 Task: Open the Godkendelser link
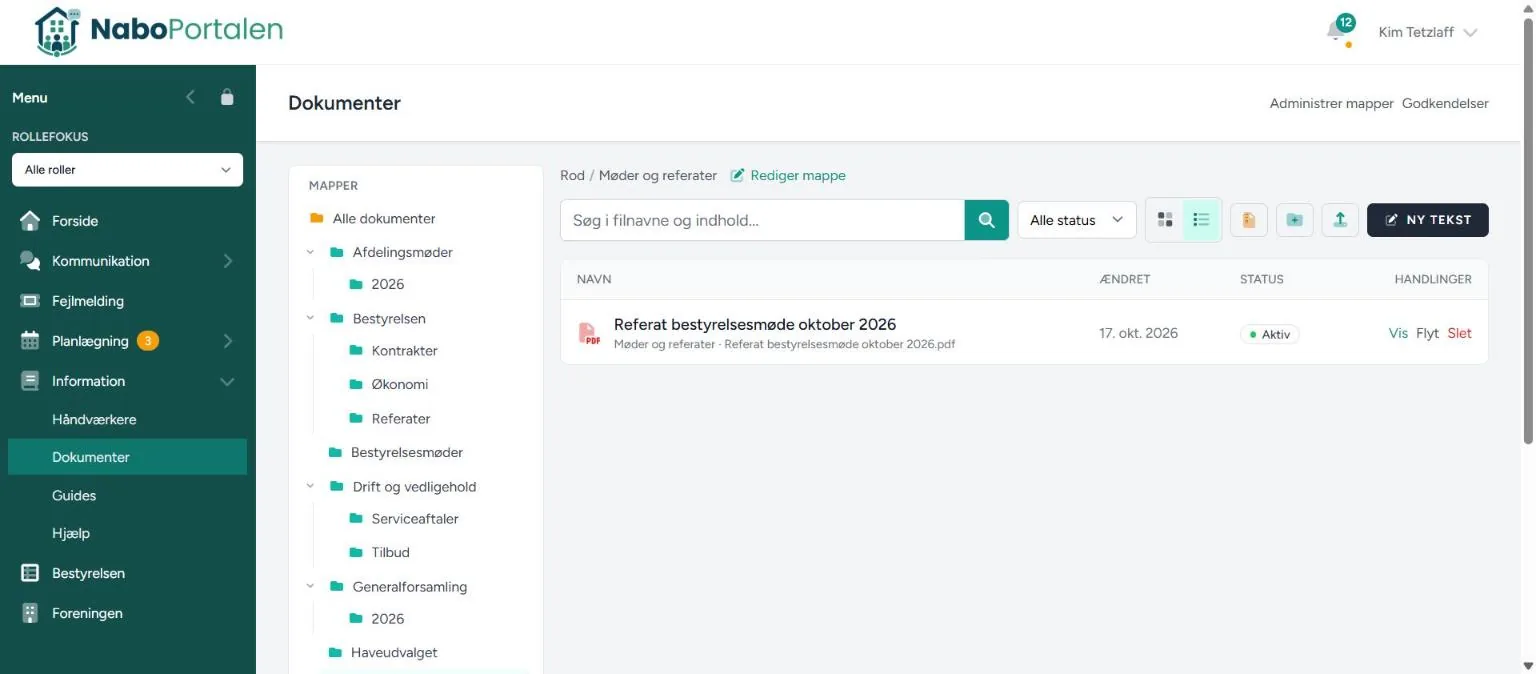coord(1445,103)
